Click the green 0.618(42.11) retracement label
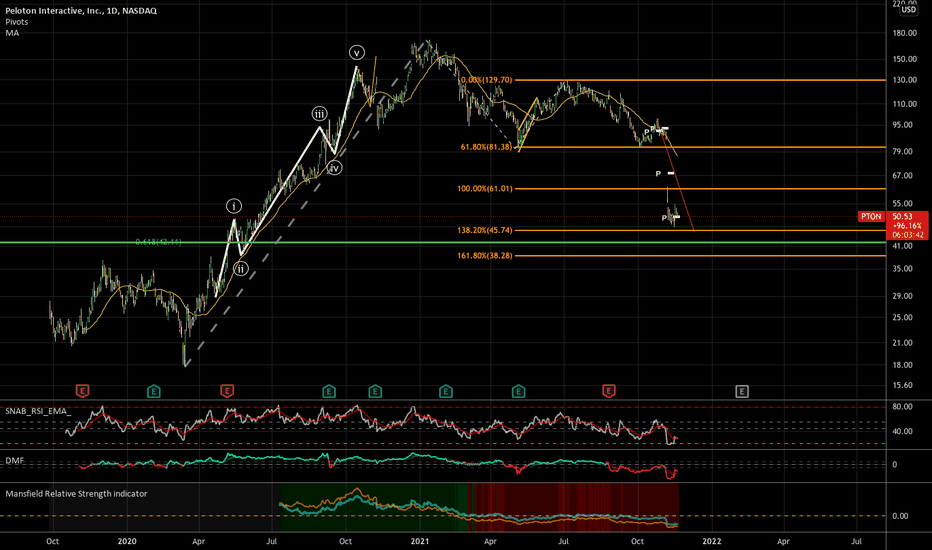Screen dimensions: 932x550 click(x=158, y=242)
